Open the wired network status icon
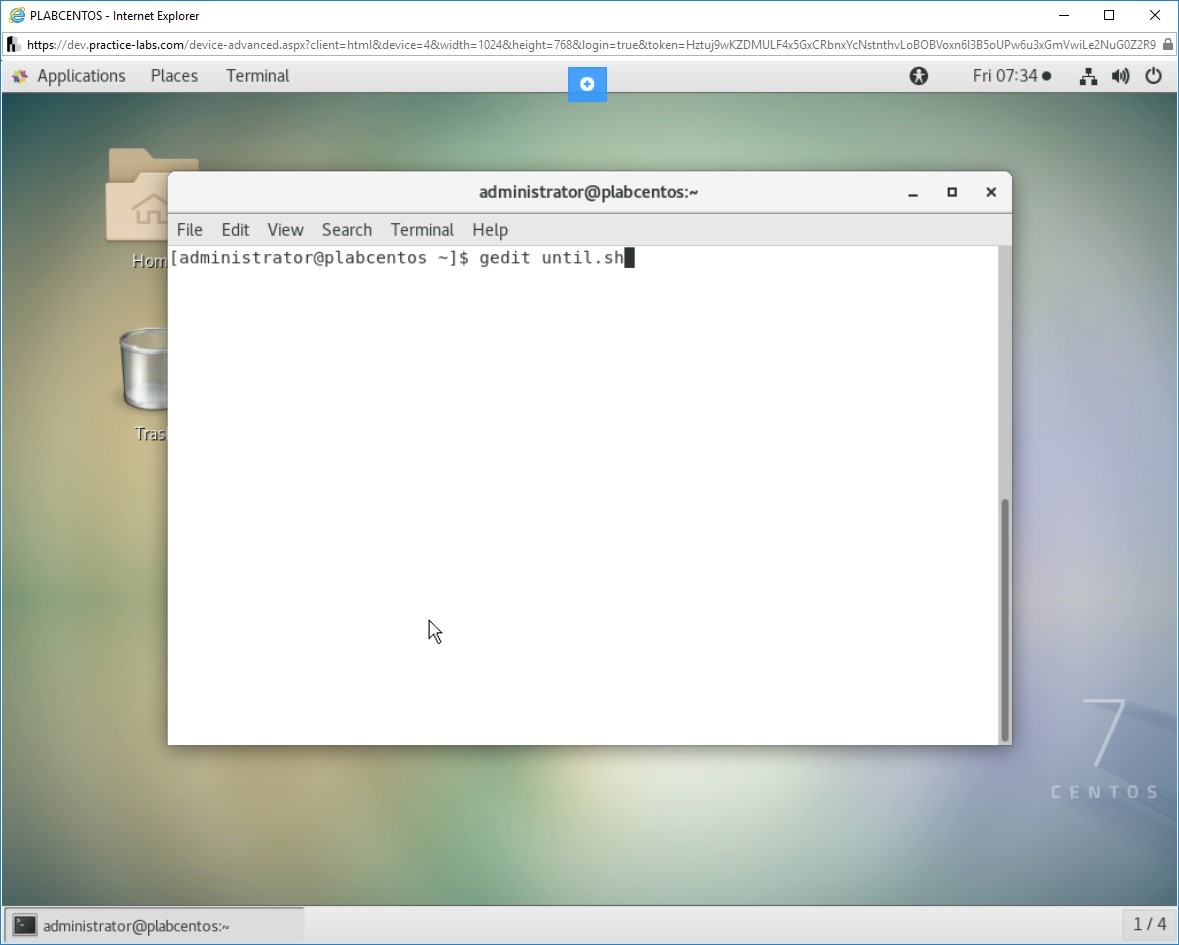Viewport: 1179px width, 945px height. (x=1088, y=76)
